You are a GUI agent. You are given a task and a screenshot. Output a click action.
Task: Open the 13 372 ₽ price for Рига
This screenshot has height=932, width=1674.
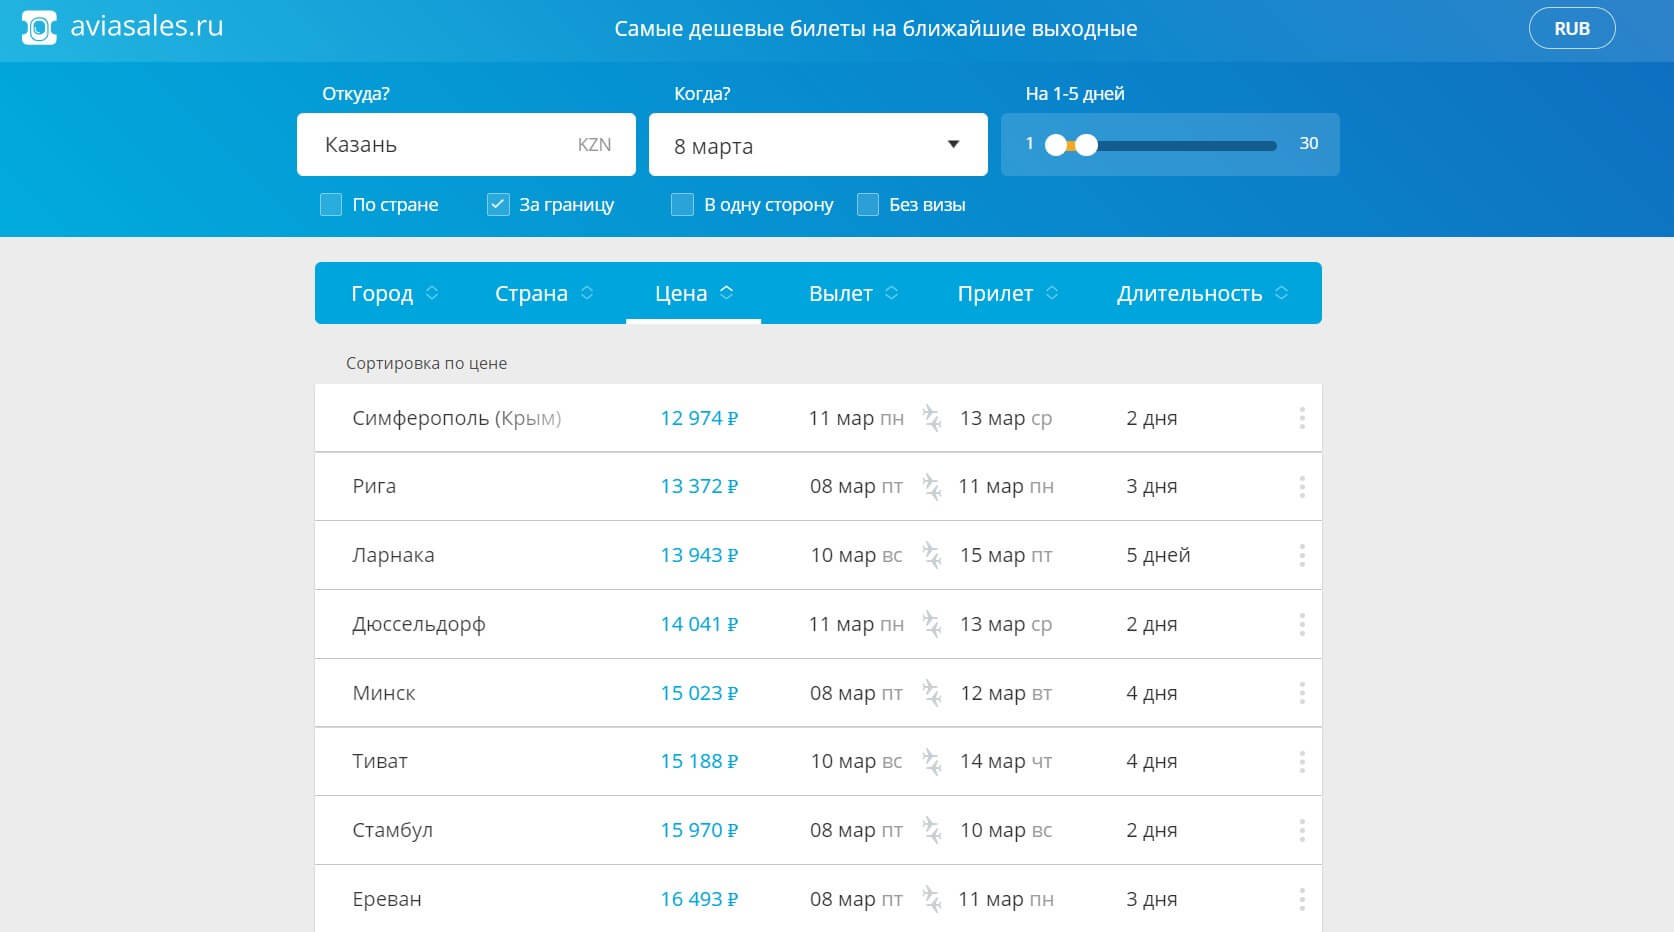pyautogui.click(x=698, y=487)
